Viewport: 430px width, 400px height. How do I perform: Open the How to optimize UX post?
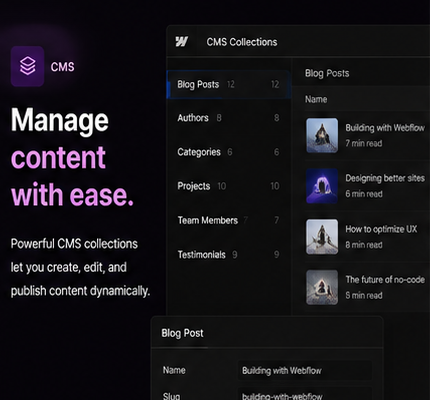tap(381, 229)
